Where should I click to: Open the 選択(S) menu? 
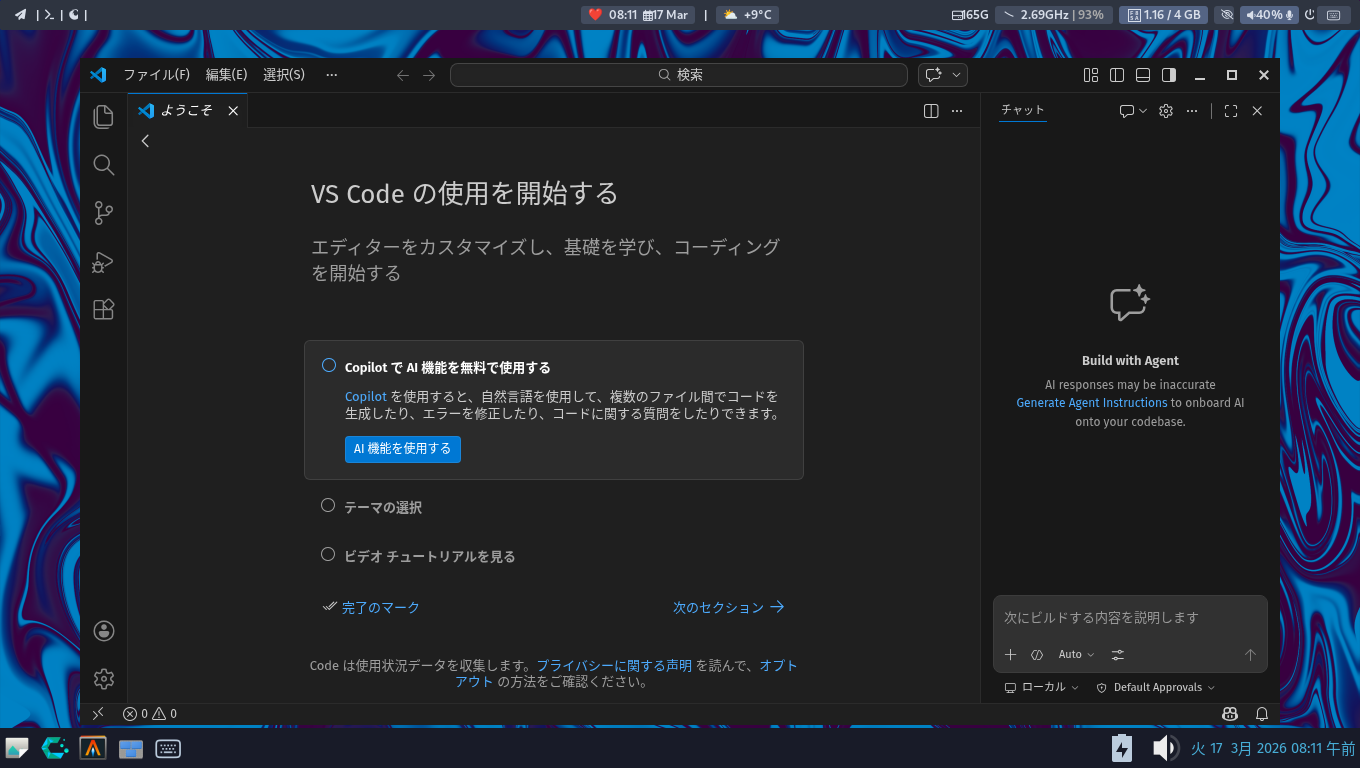tap(284, 75)
